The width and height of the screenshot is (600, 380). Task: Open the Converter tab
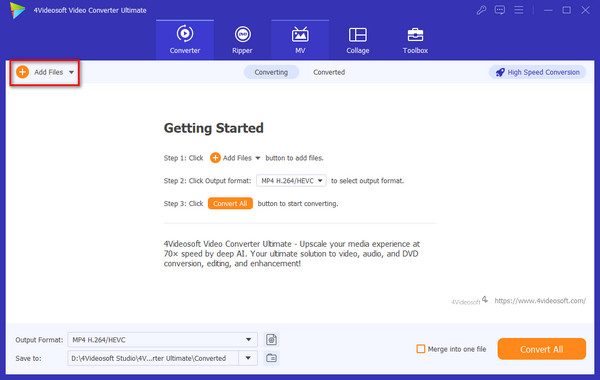(185, 40)
